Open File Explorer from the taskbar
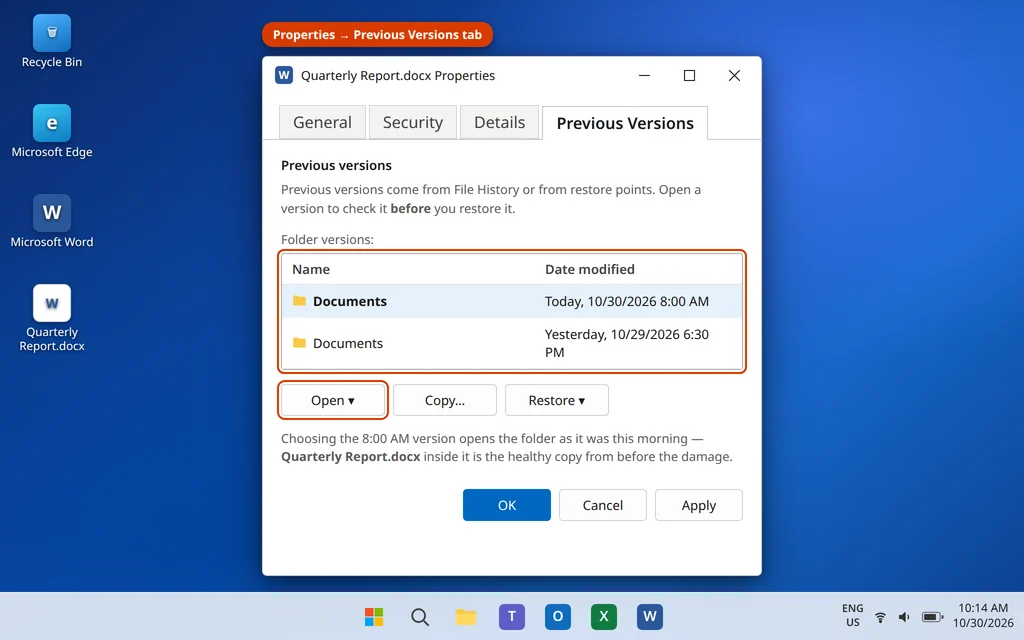This screenshot has height=640, width=1024. point(466,616)
